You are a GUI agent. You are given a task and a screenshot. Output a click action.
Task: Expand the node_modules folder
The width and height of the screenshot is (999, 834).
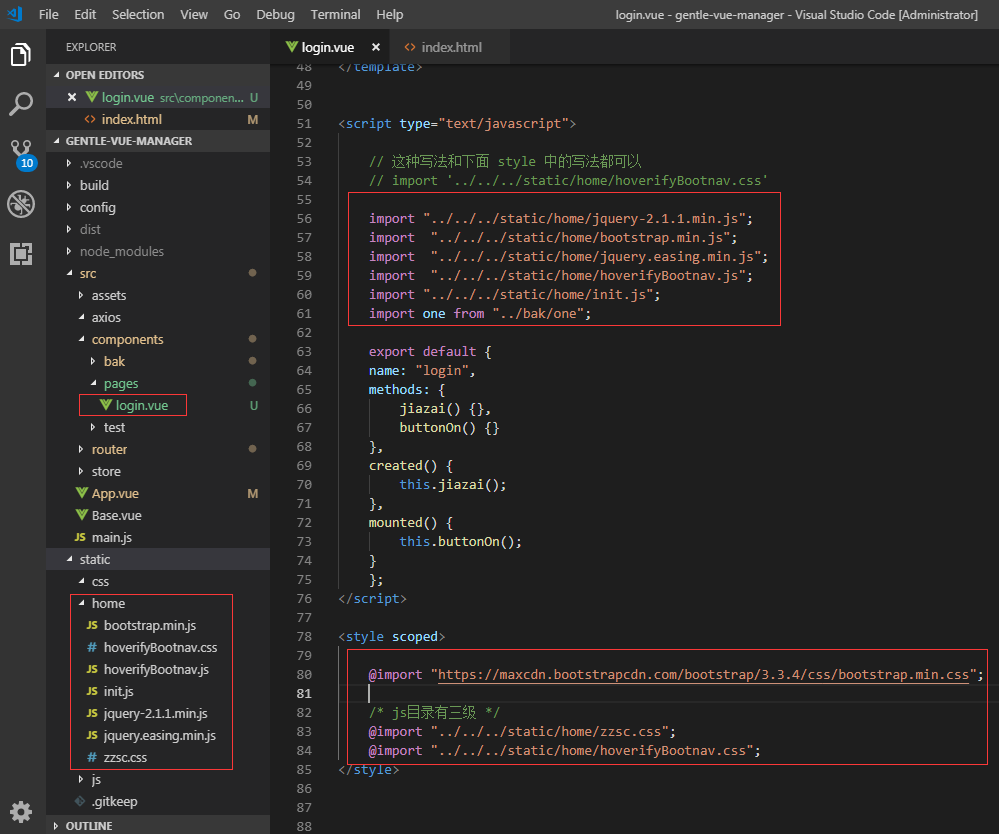(x=158, y=251)
